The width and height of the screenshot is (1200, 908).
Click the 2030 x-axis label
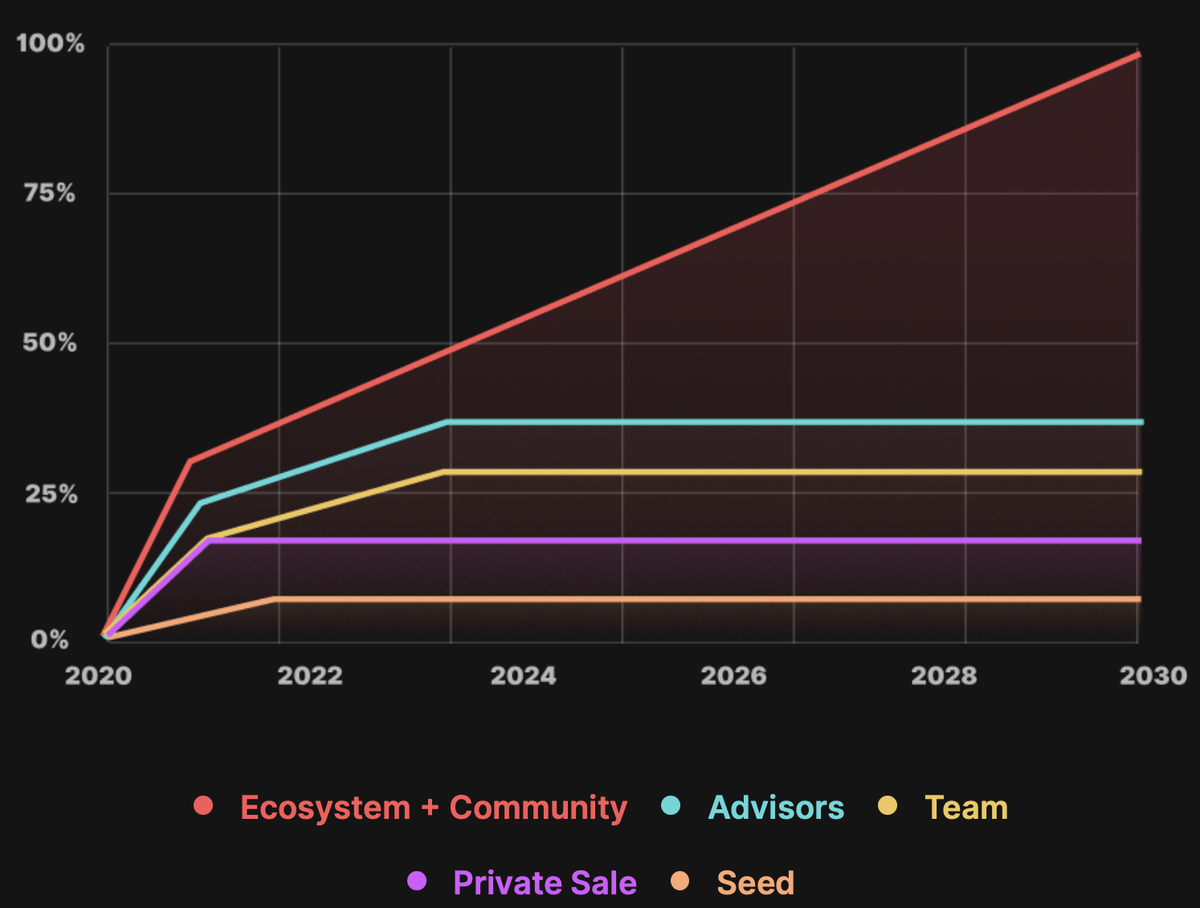1154,676
